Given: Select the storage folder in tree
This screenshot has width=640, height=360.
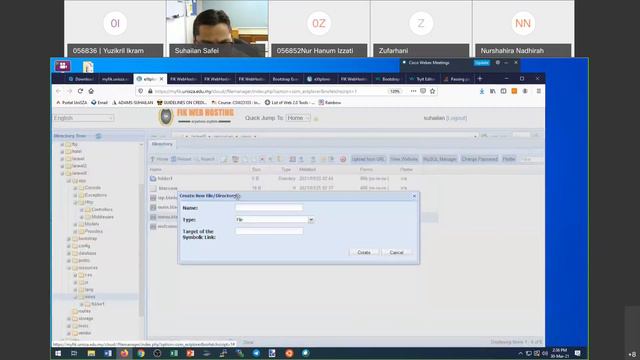Looking at the screenshot, I should 86,318.
